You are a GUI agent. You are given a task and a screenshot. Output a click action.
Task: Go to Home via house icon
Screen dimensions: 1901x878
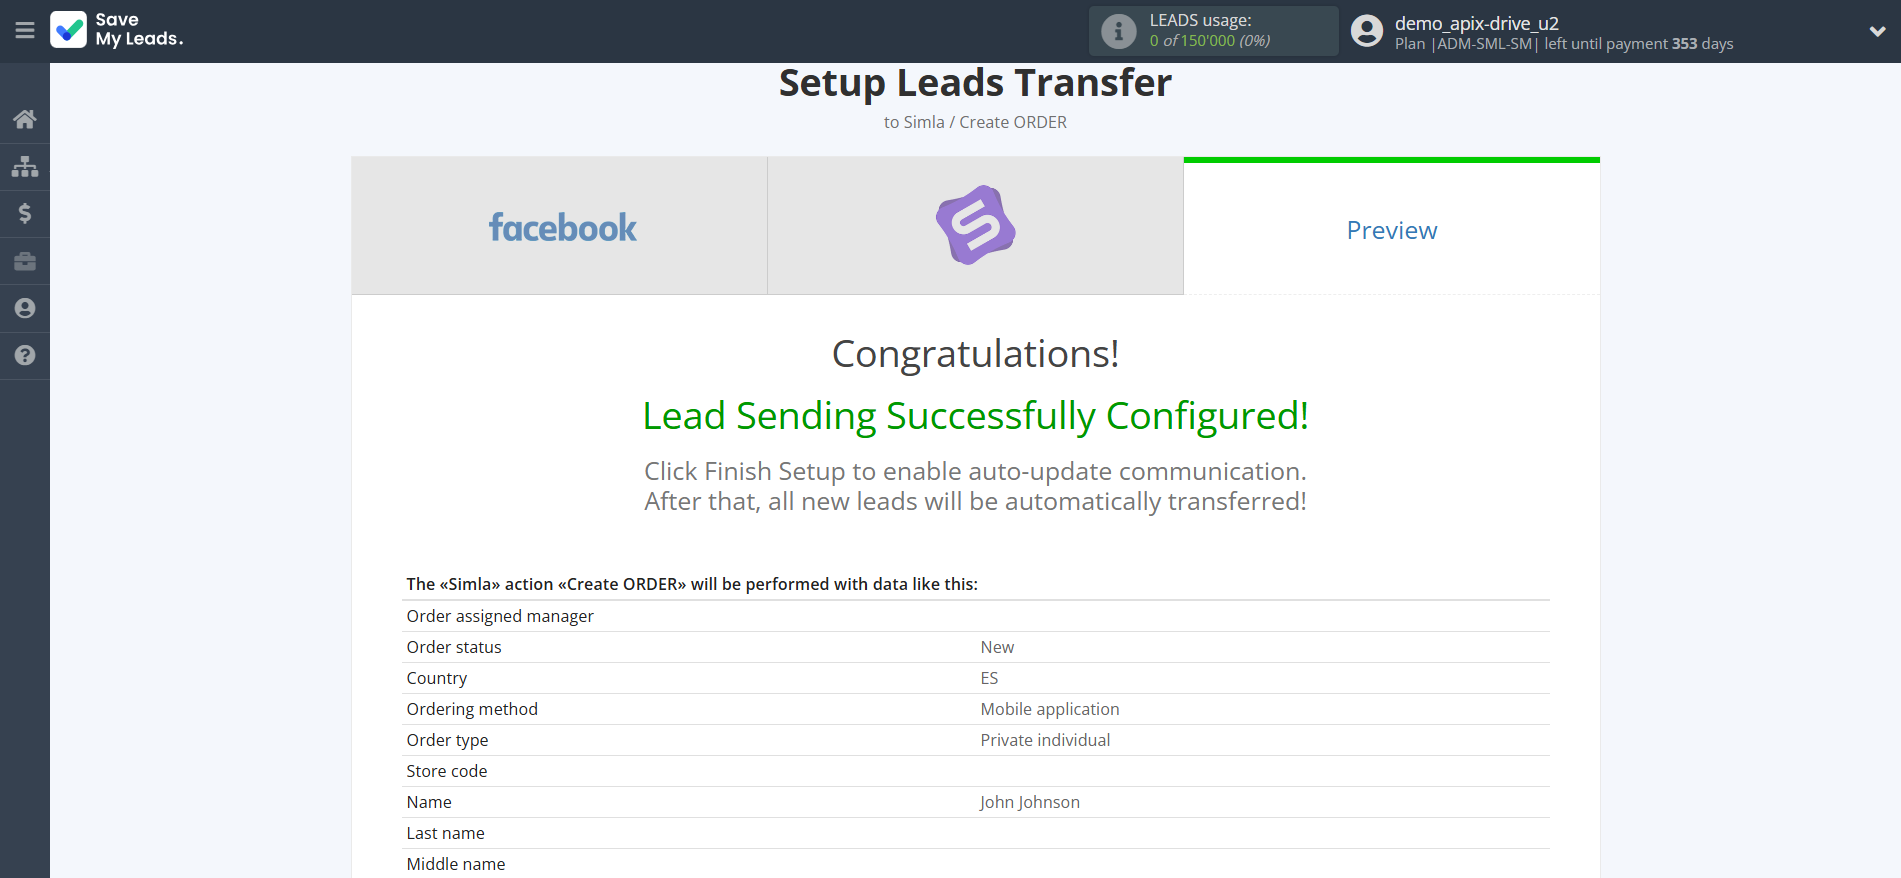click(x=25, y=120)
